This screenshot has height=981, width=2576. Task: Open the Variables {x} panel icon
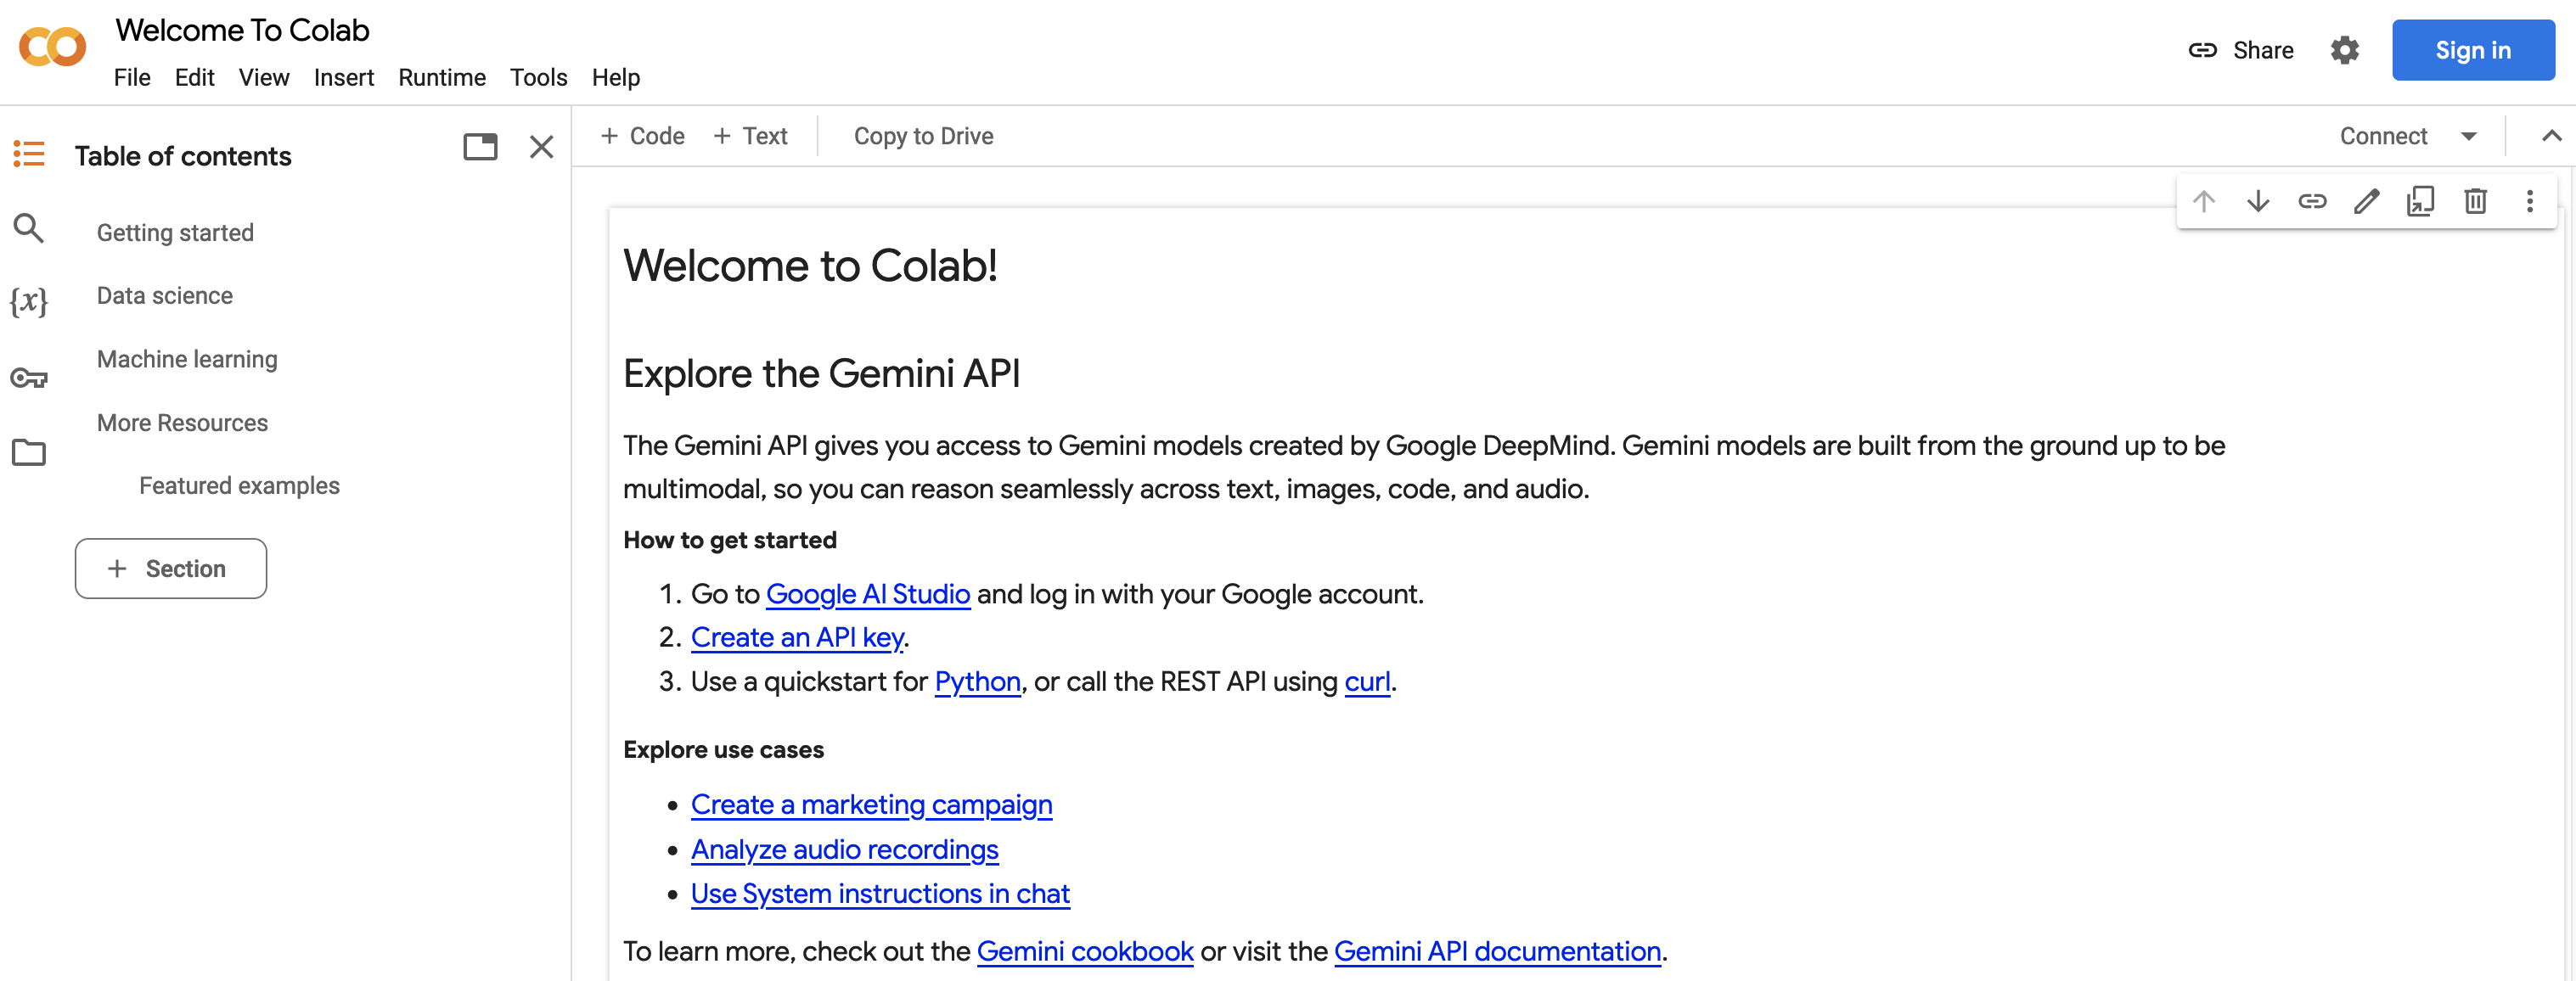point(29,301)
